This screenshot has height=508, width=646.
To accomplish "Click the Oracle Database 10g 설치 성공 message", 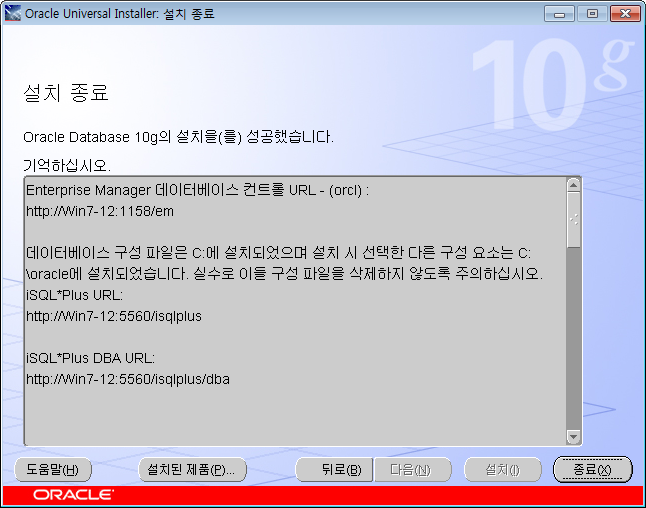I will tap(178, 137).
